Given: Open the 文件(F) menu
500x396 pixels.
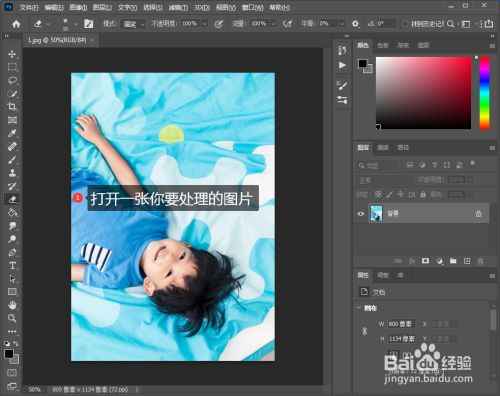Looking at the screenshot, I should coord(29,7).
